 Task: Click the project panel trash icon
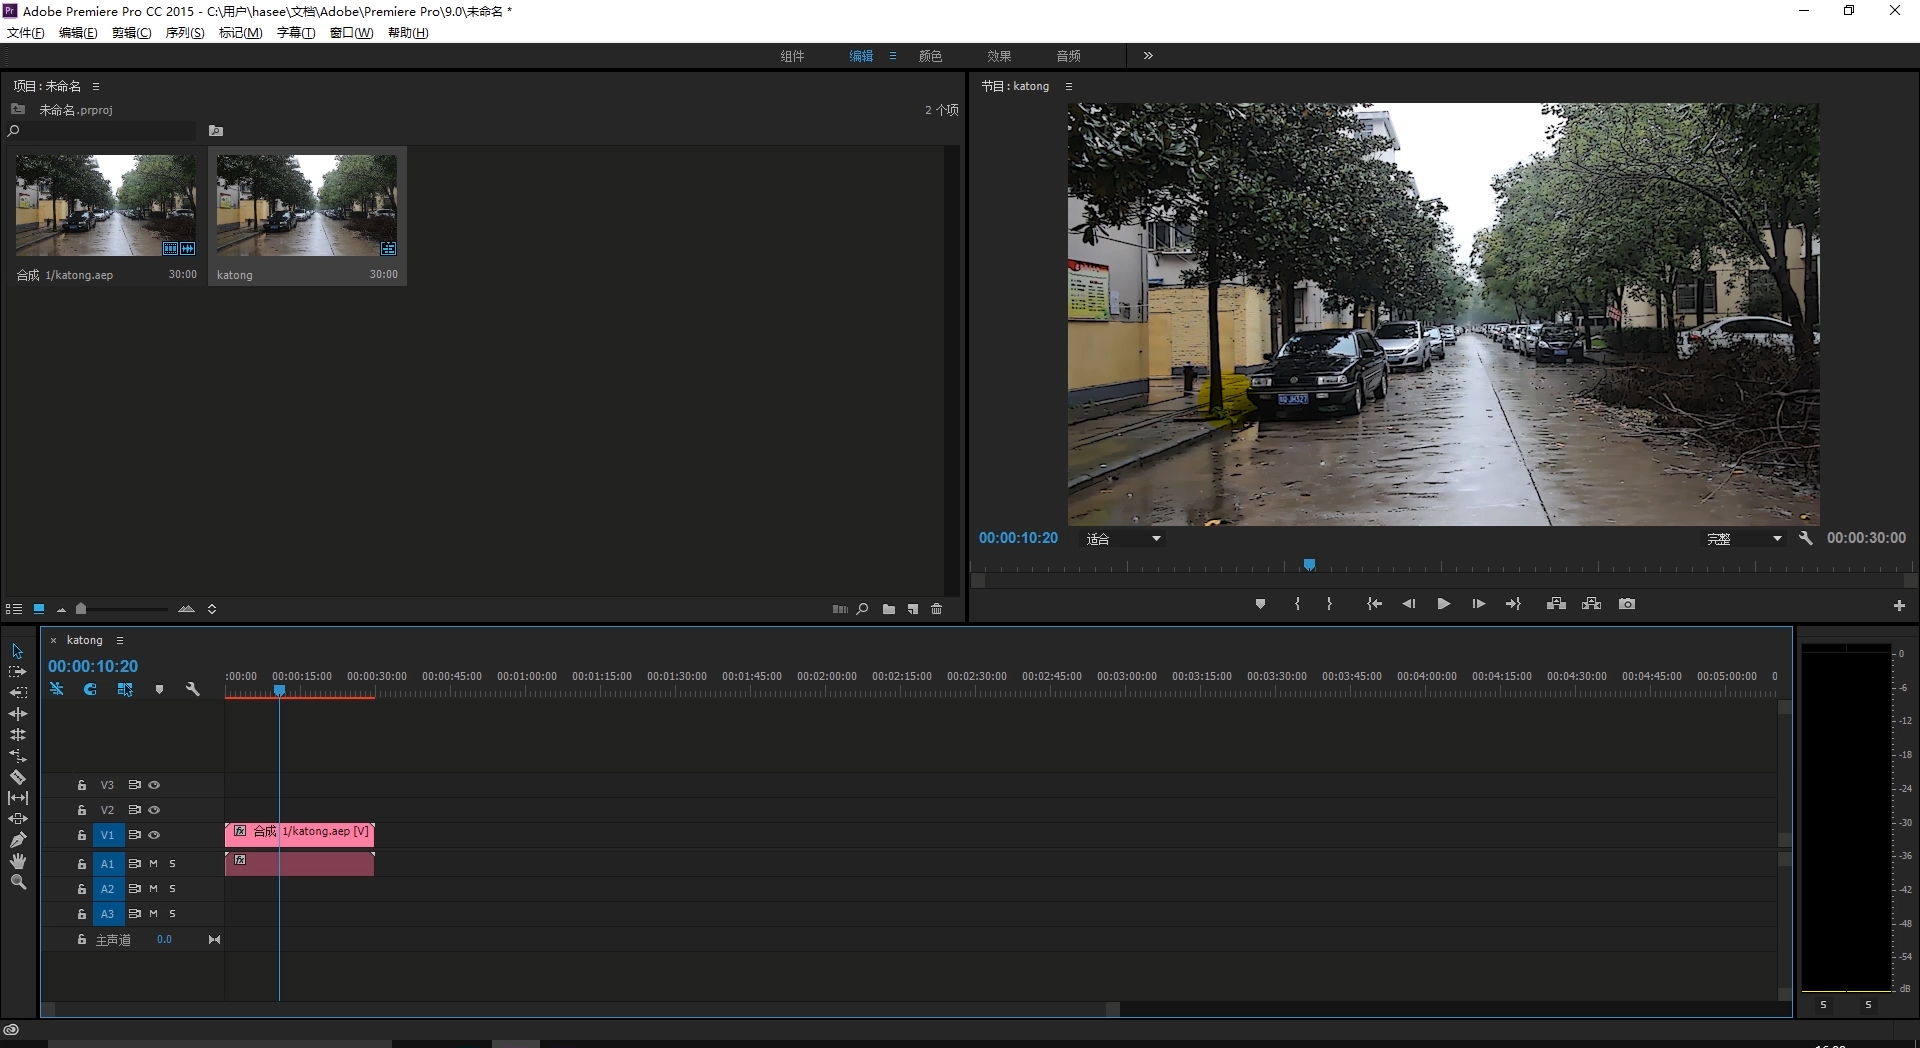(937, 609)
